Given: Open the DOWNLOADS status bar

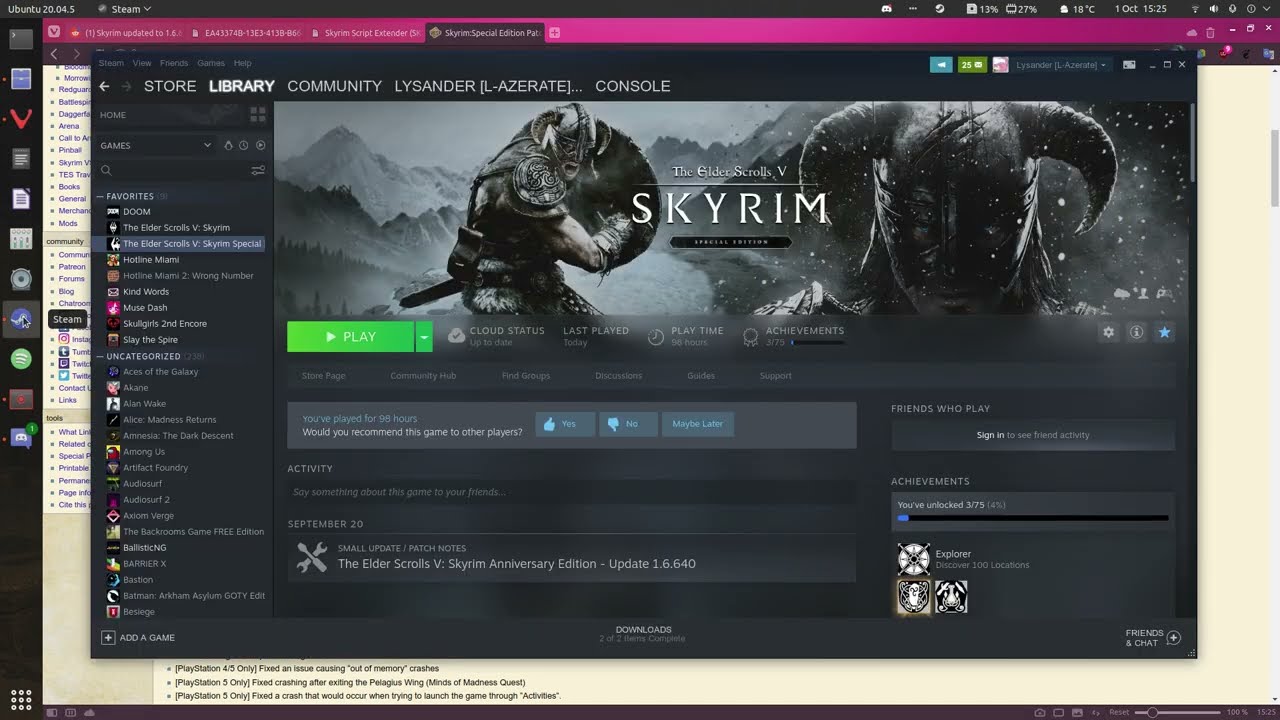Looking at the screenshot, I should (643, 634).
